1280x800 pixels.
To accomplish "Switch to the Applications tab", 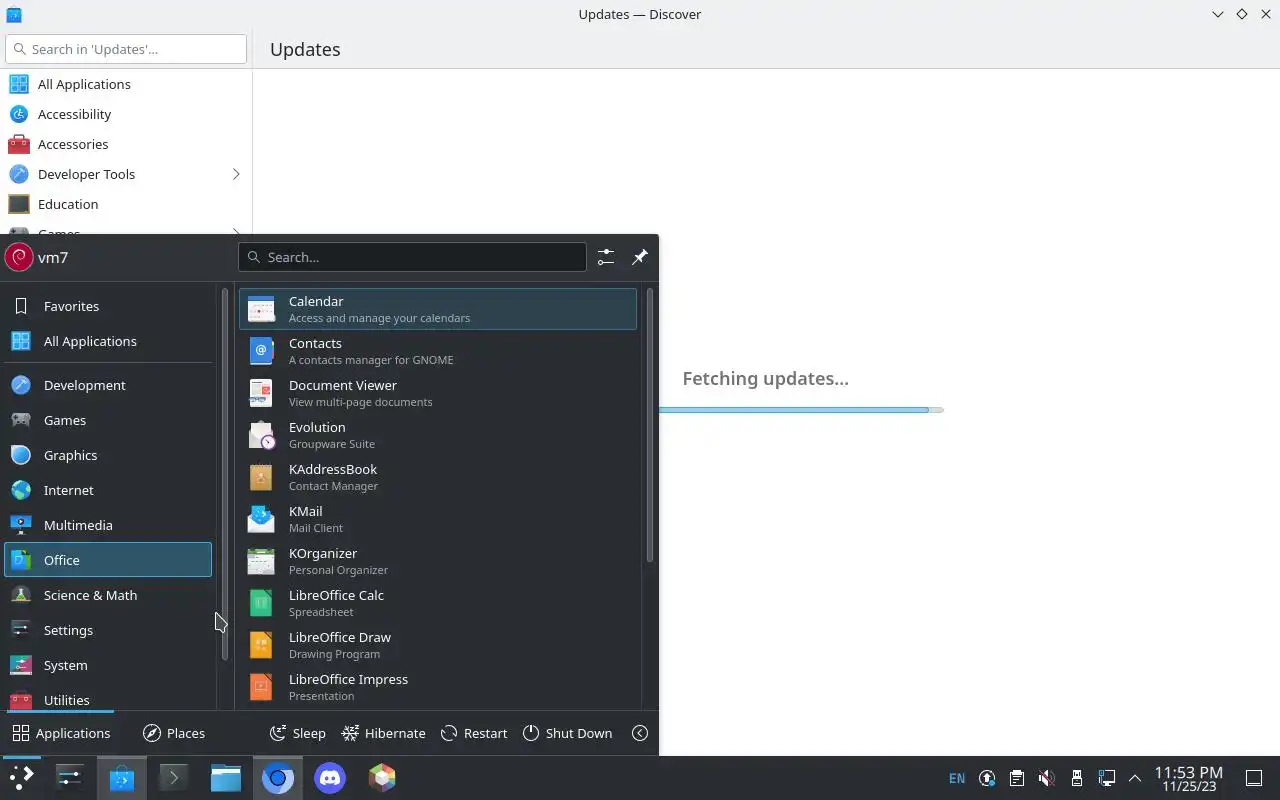I will click(61, 733).
